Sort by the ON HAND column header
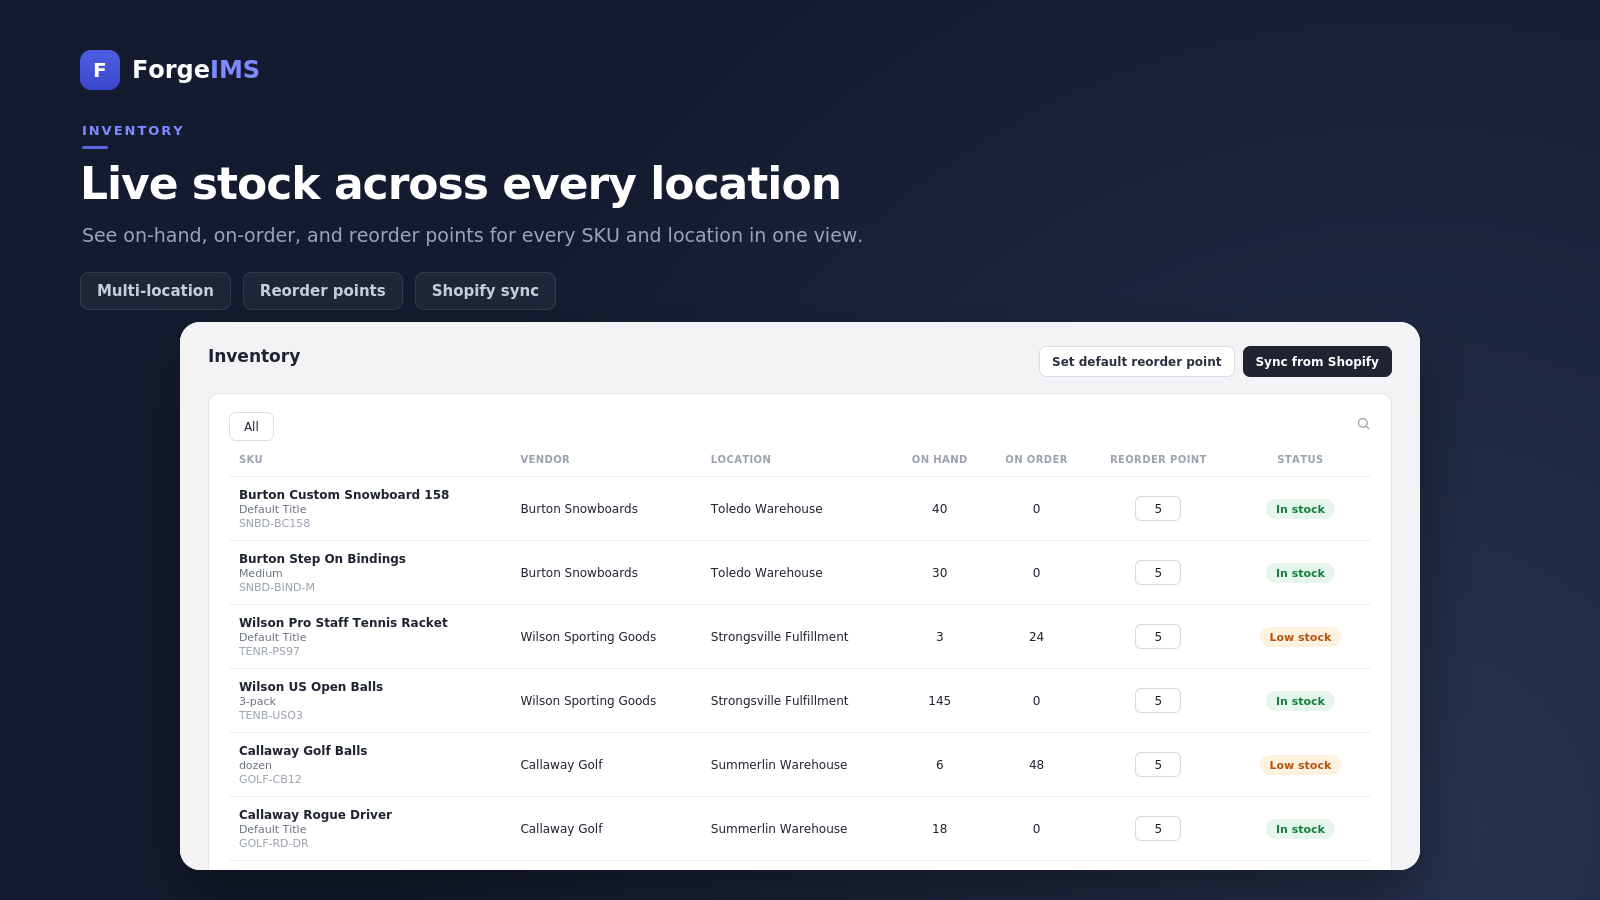This screenshot has height=900, width=1600. click(x=939, y=460)
